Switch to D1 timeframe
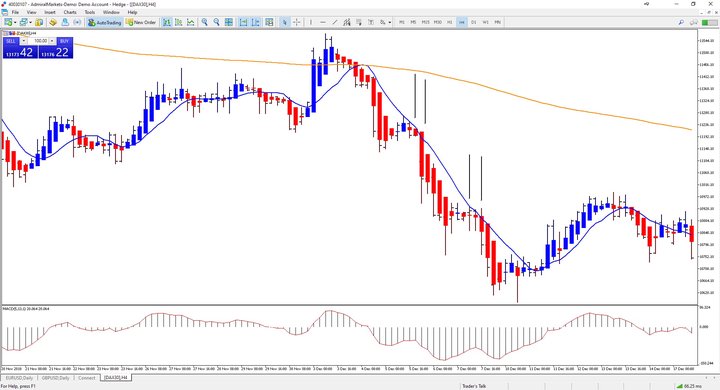Image resolution: width=720 pixels, height=390 pixels. coord(474,22)
